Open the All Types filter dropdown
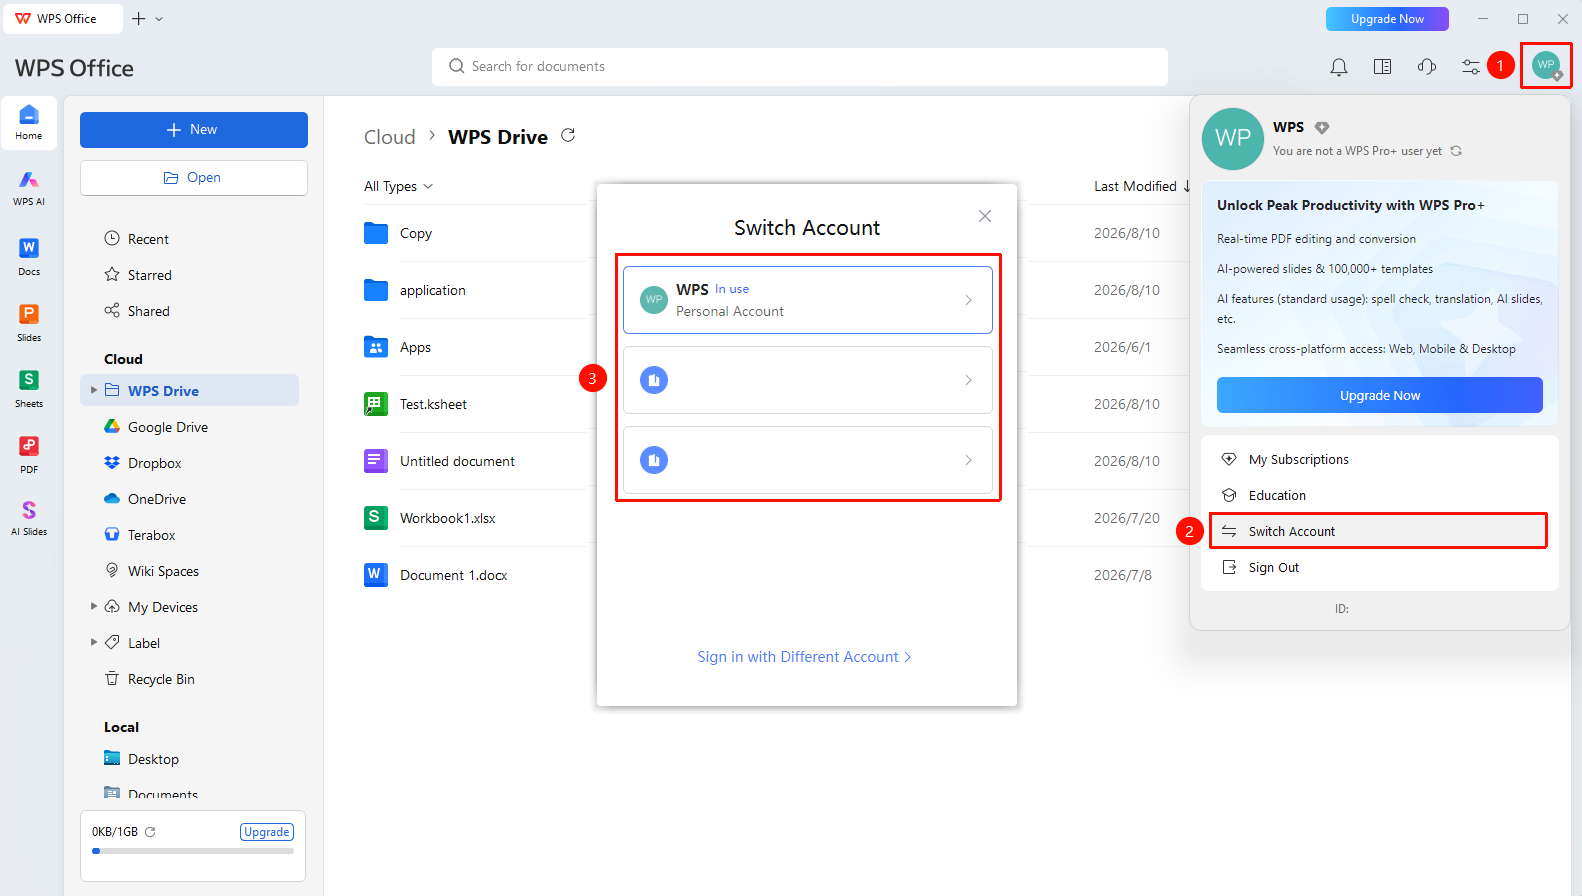This screenshot has height=896, width=1582. pos(398,186)
